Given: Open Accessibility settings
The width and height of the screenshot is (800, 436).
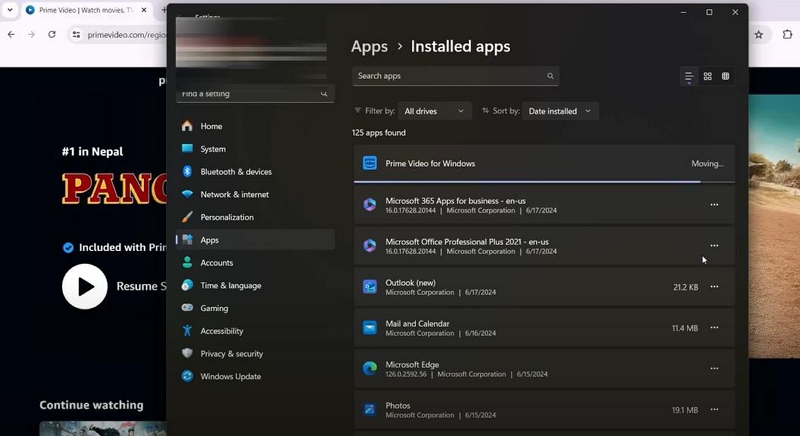Looking at the screenshot, I should tap(255, 331).
